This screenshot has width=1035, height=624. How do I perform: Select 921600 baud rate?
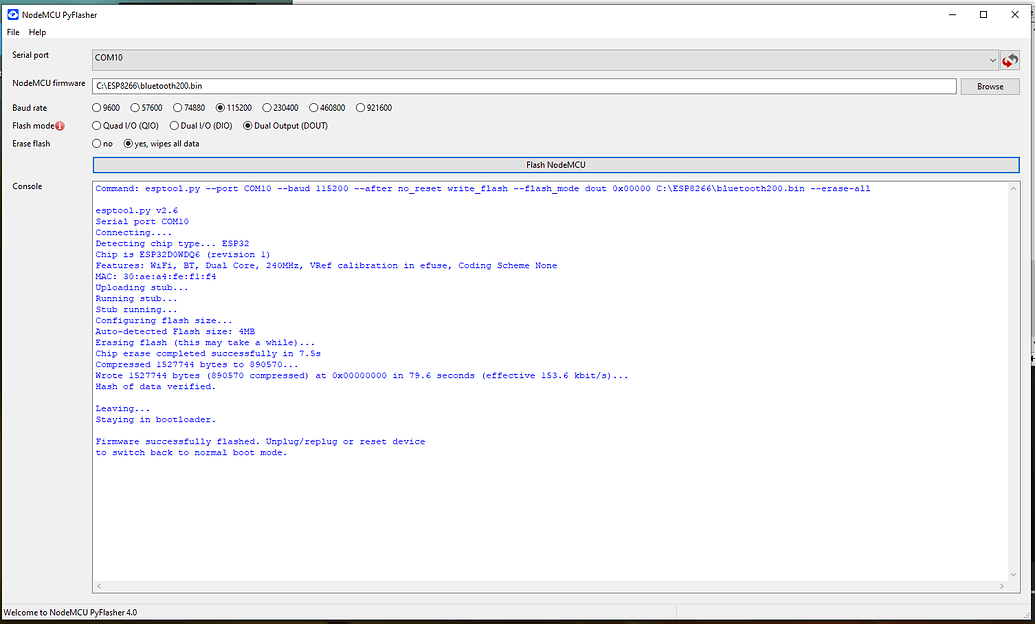point(361,108)
